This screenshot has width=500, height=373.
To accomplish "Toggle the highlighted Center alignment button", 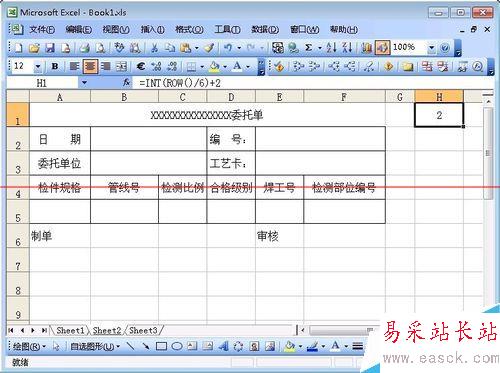I will pyautogui.click(x=90, y=66).
